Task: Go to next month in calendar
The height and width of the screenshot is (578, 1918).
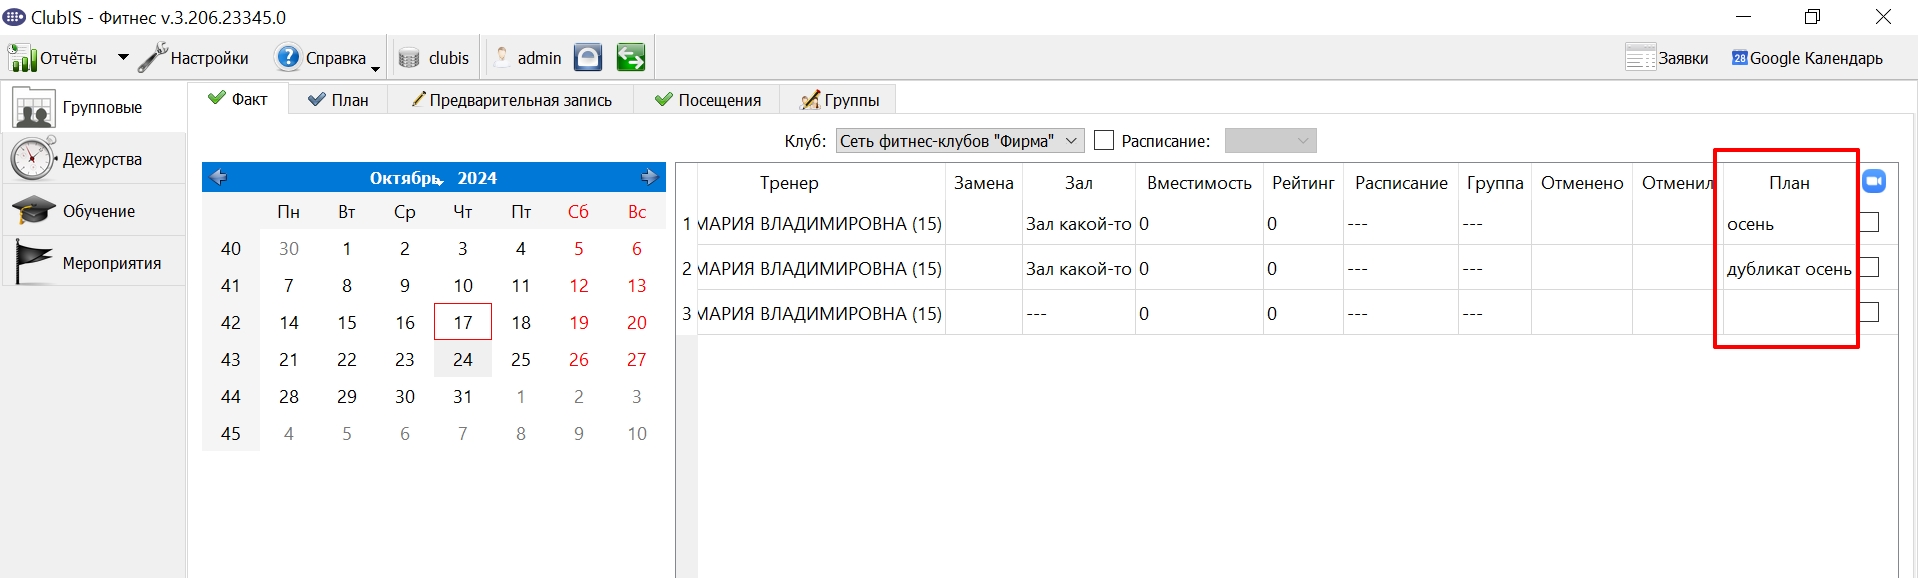Action: tap(650, 177)
